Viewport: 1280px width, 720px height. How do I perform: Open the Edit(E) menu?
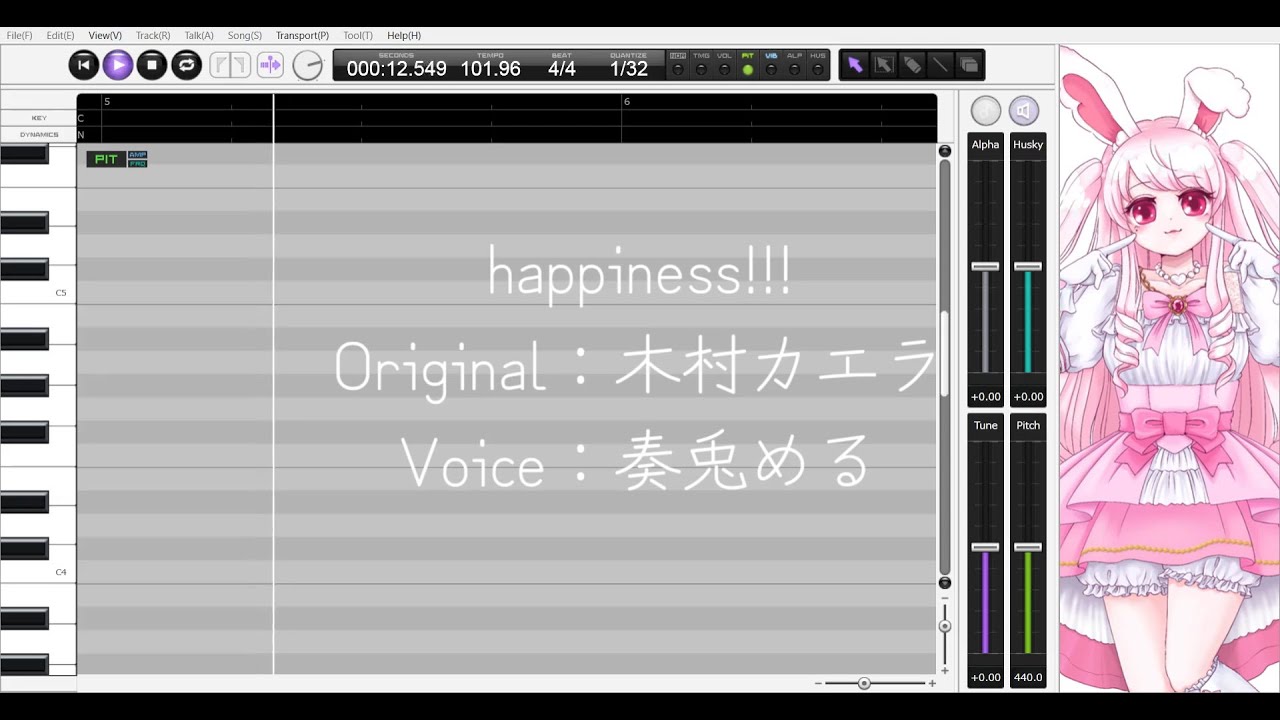60,35
